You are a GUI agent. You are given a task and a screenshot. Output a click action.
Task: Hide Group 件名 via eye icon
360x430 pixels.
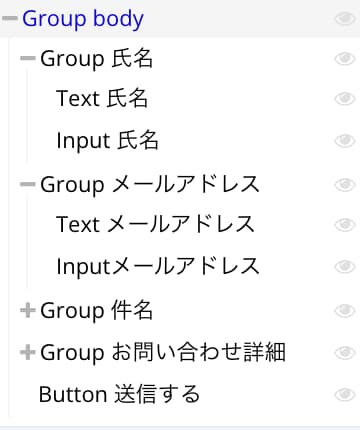[345, 310]
